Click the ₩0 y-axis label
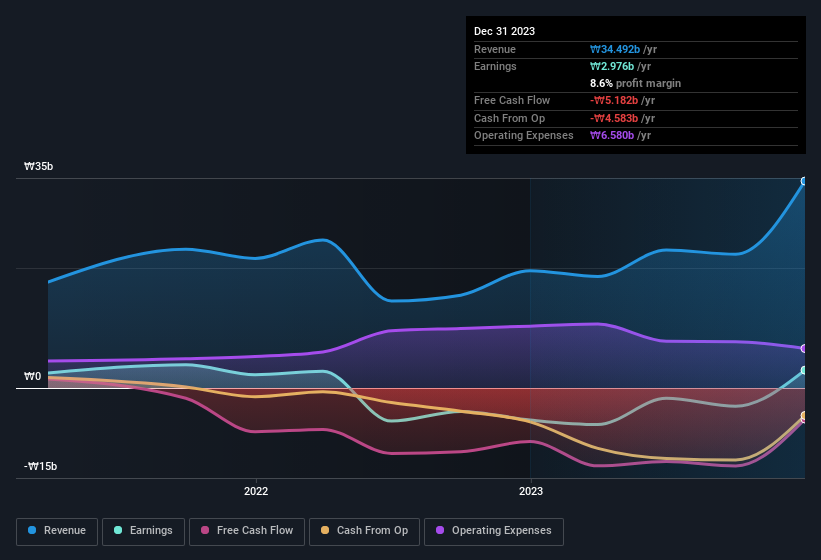Image resolution: width=821 pixels, height=560 pixels. (x=32, y=376)
